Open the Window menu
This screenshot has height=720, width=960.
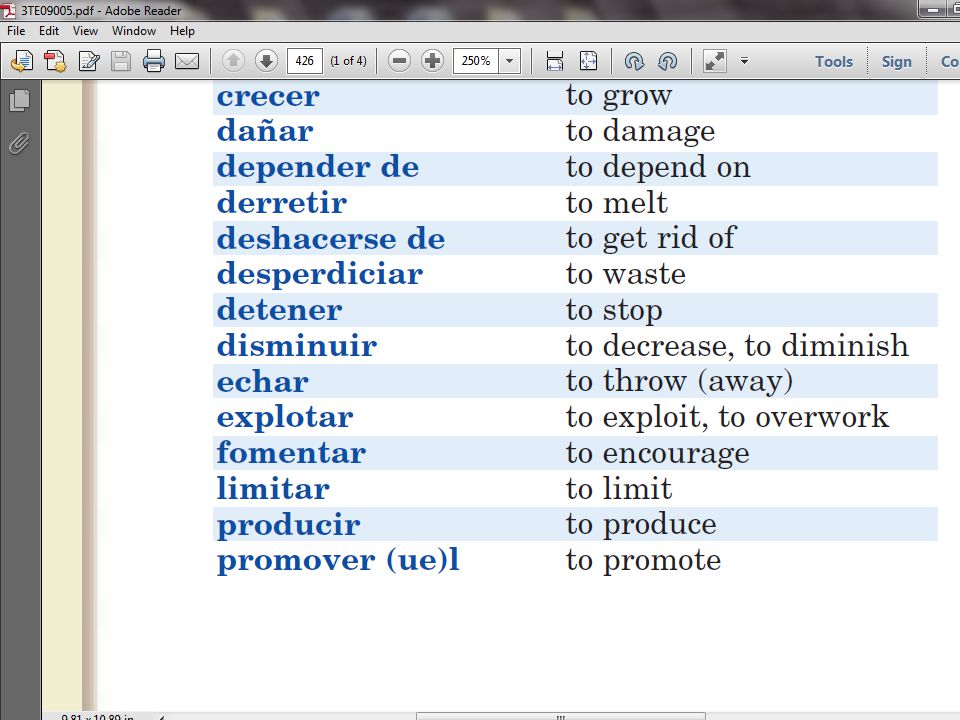tap(133, 31)
